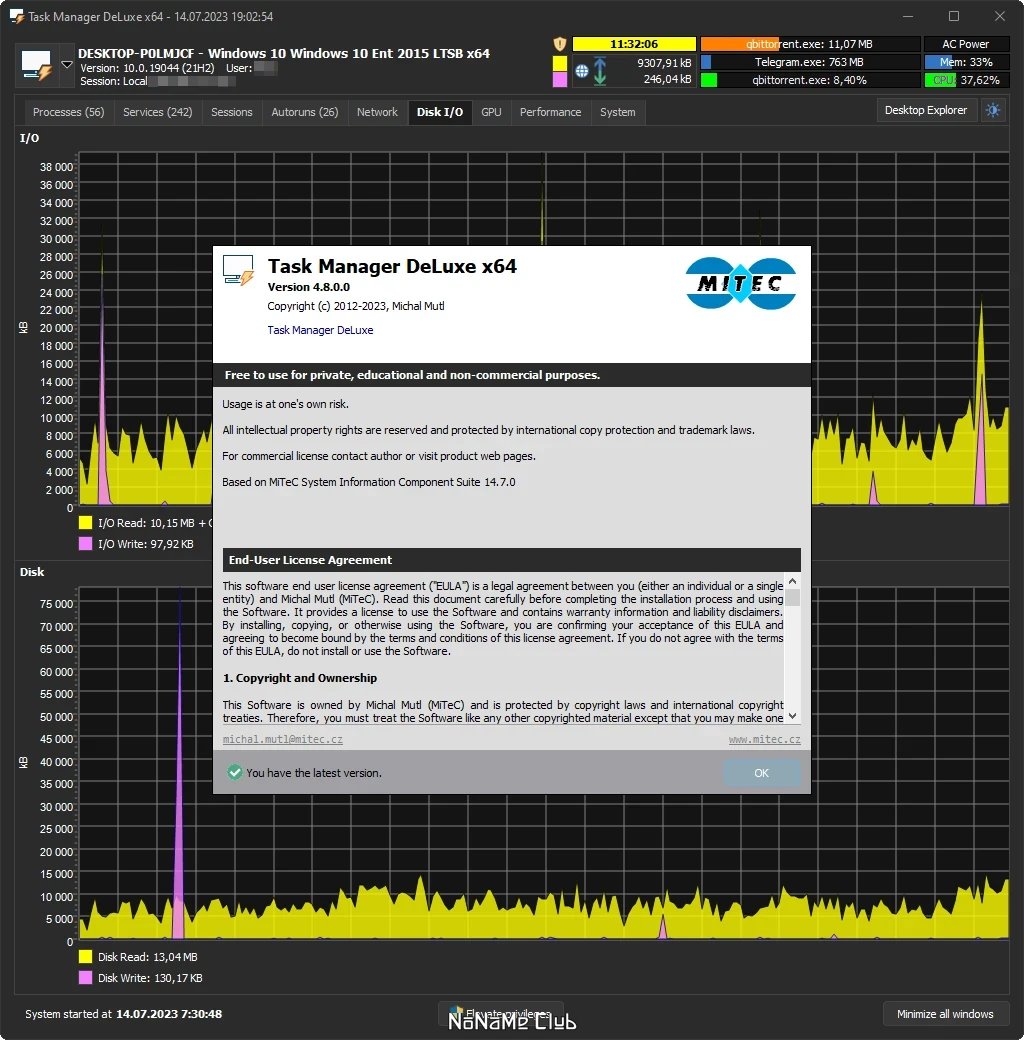The width and height of the screenshot is (1024, 1040).
Task: Open the Network tab
Action: (x=377, y=112)
